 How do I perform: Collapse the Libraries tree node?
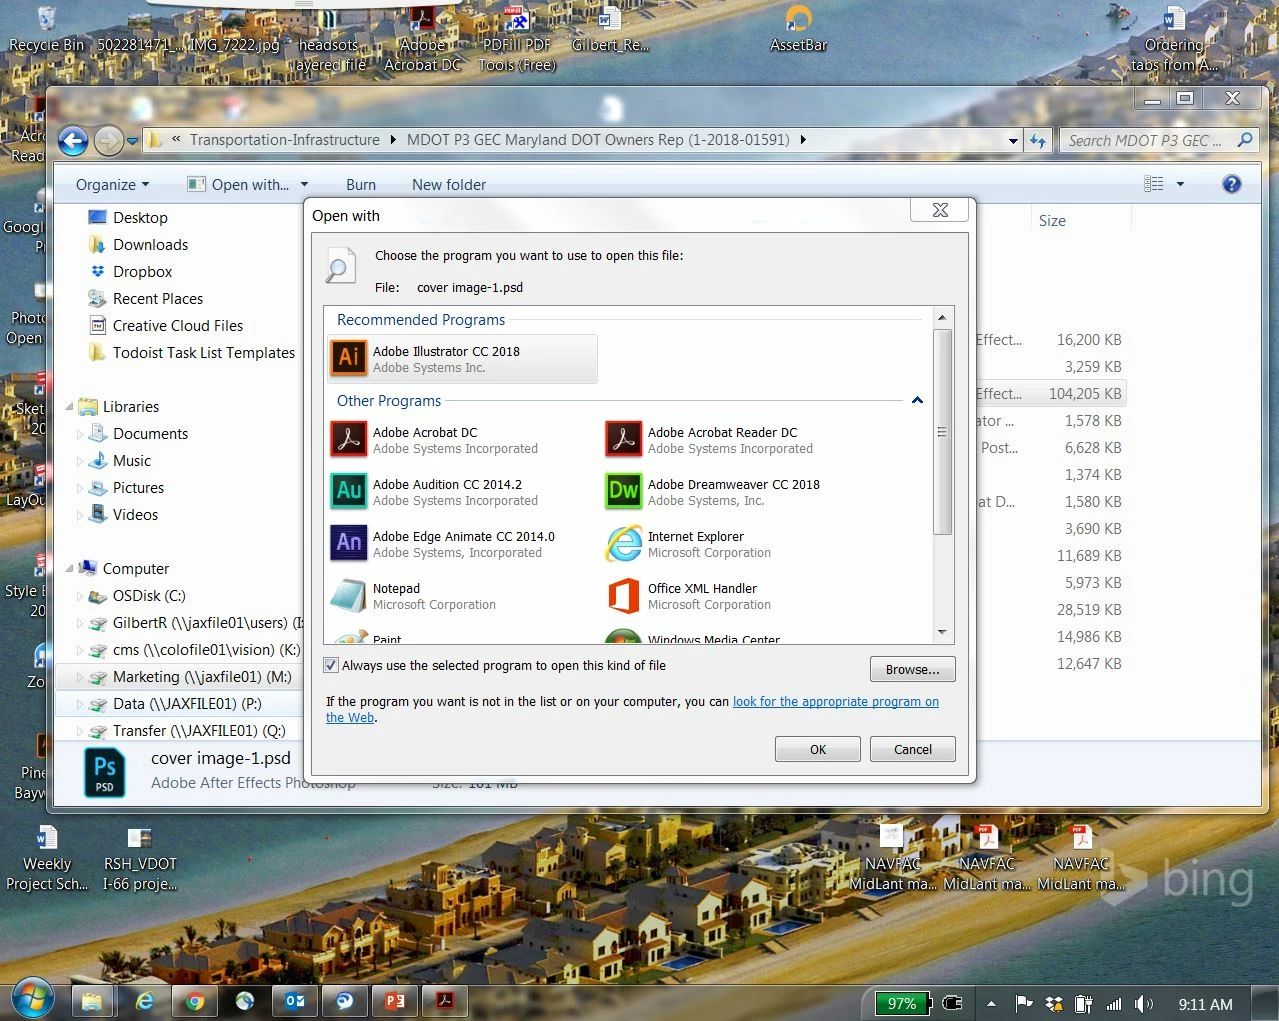coord(70,406)
